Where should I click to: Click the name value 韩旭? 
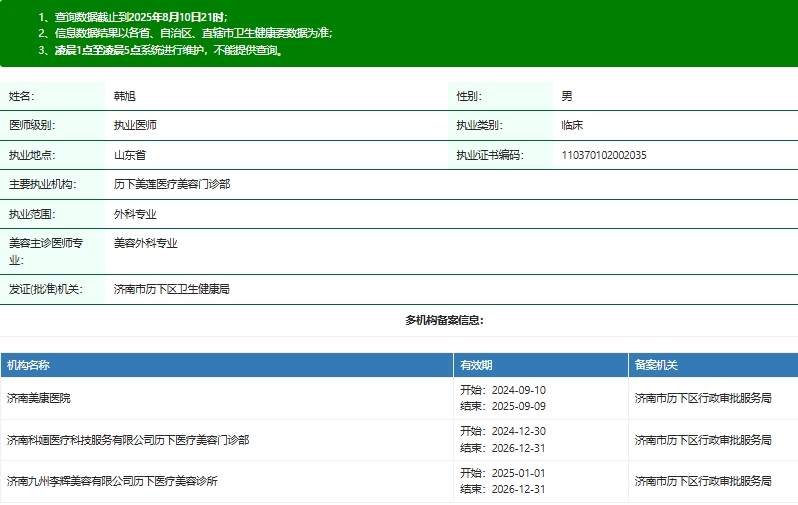point(125,96)
